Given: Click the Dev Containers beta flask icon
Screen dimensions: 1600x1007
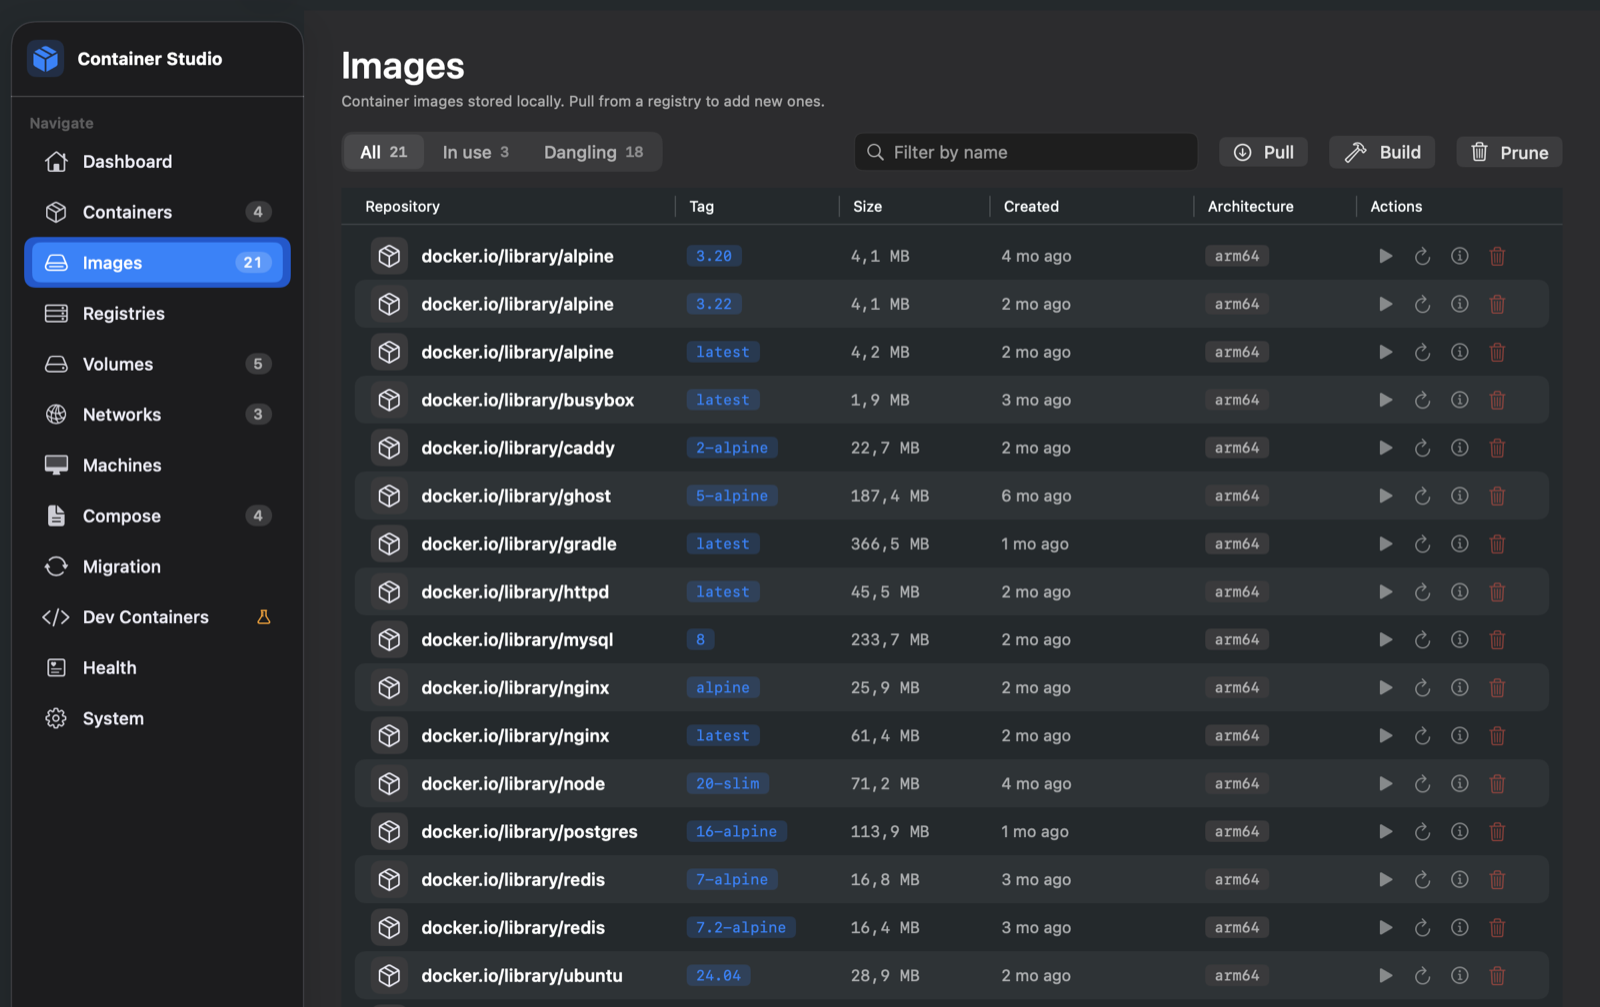Looking at the screenshot, I should click(x=264, y=617).
